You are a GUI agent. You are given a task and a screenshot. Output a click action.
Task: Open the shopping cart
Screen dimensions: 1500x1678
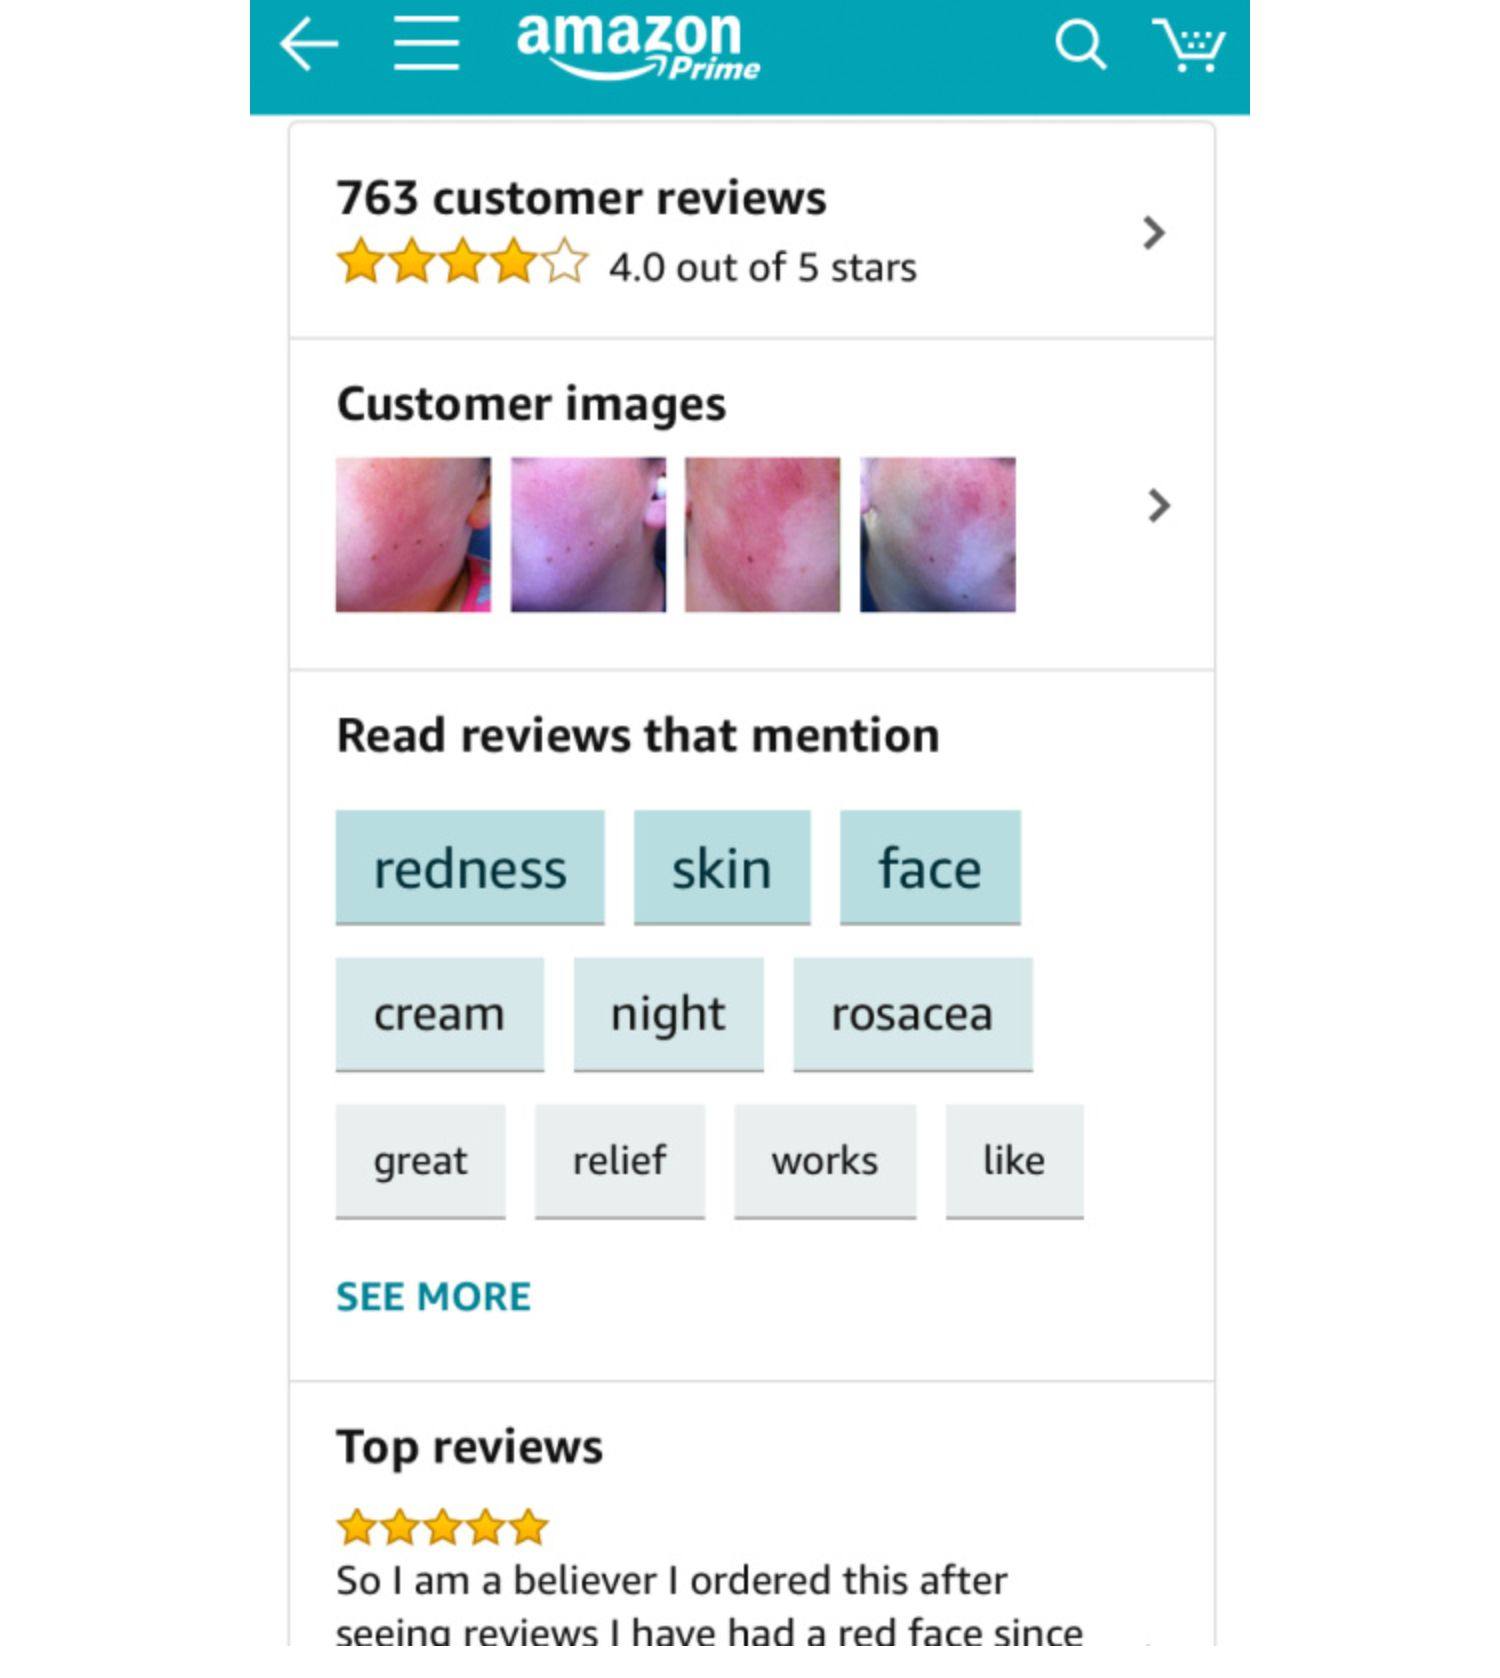pos(1188,45)
